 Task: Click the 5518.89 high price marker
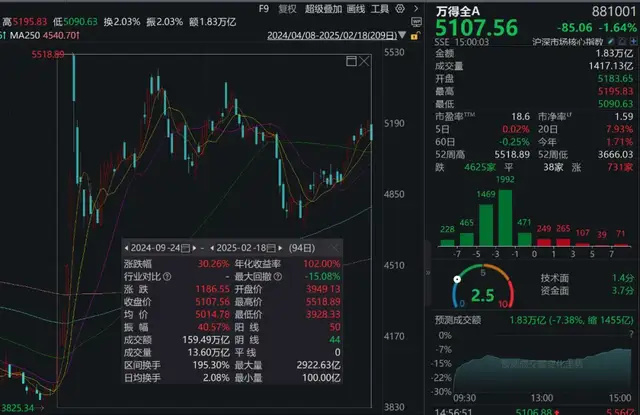coord(48,54)
